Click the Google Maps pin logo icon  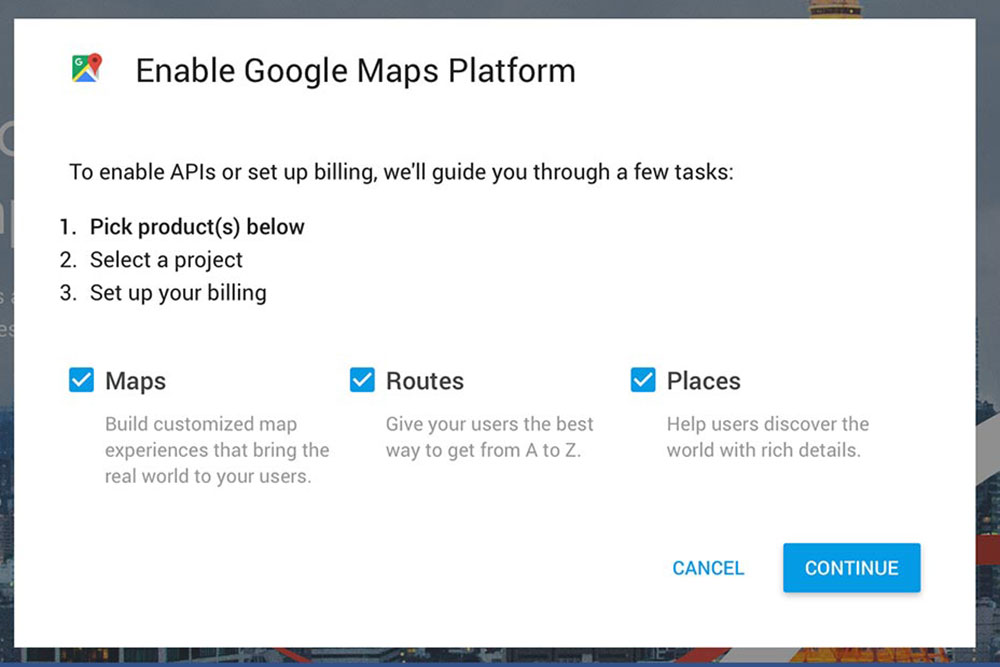(87, 68)
